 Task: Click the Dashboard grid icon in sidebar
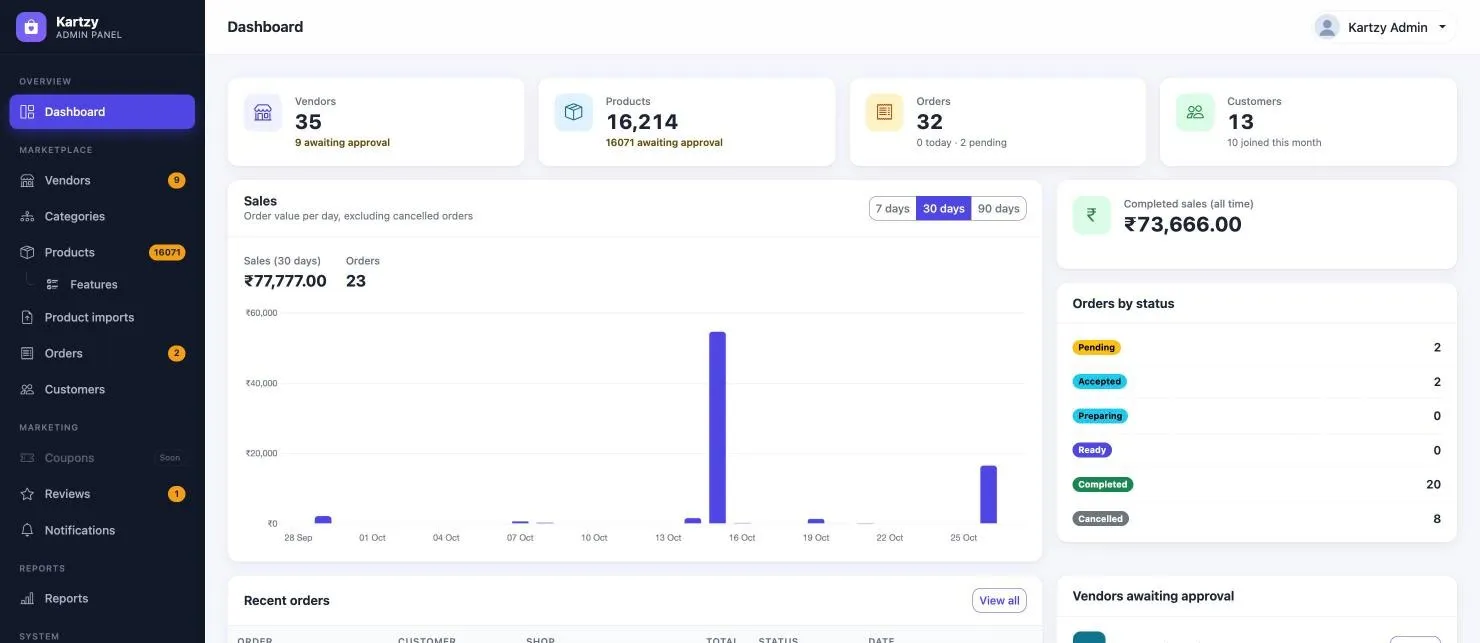pyautogui.click(x=27, y=112)
